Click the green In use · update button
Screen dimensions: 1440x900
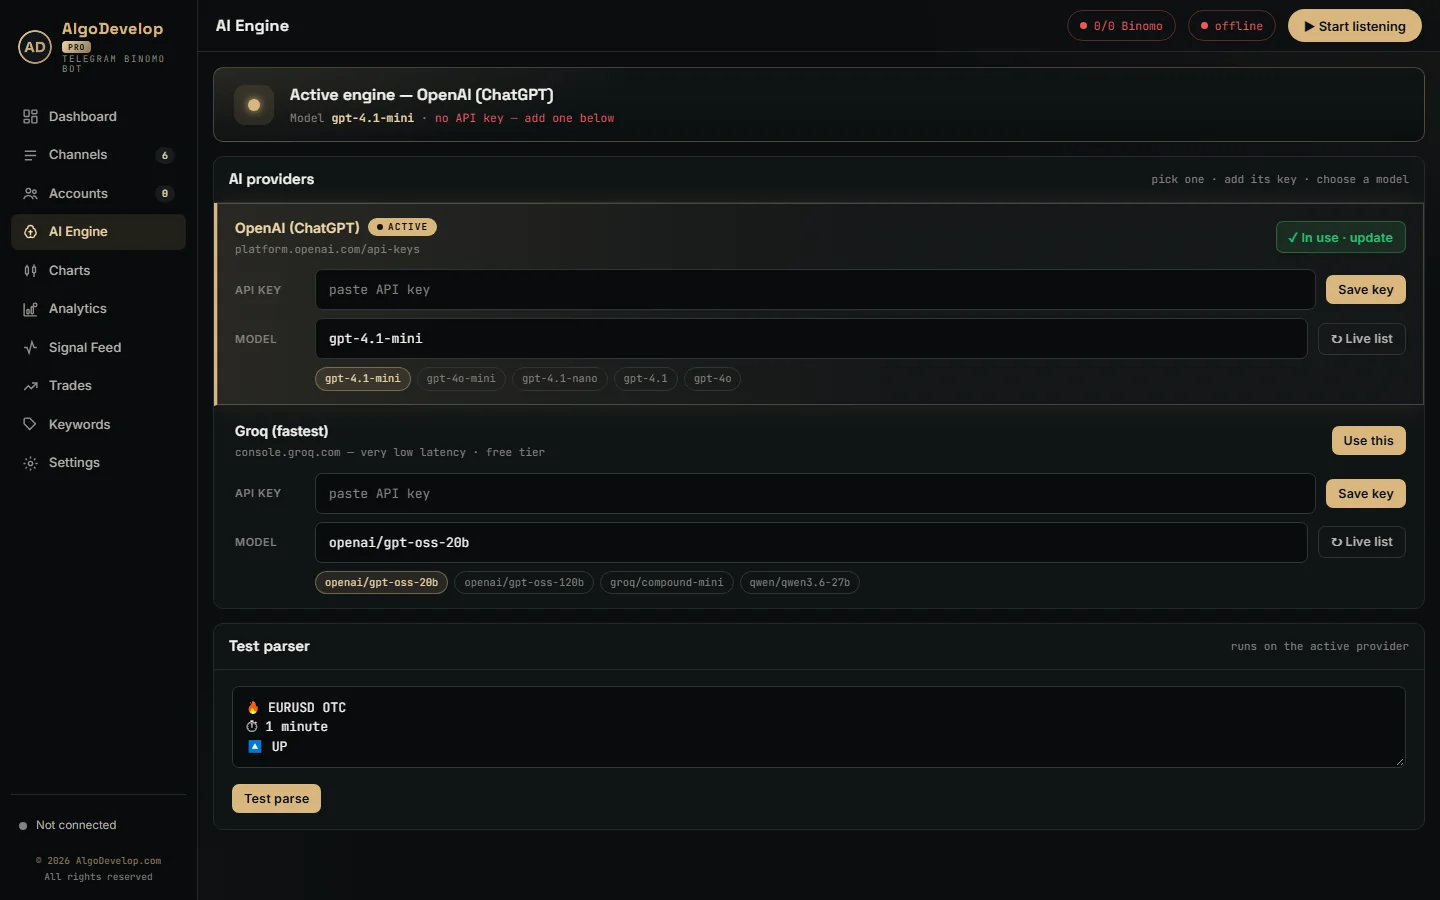1341,238
